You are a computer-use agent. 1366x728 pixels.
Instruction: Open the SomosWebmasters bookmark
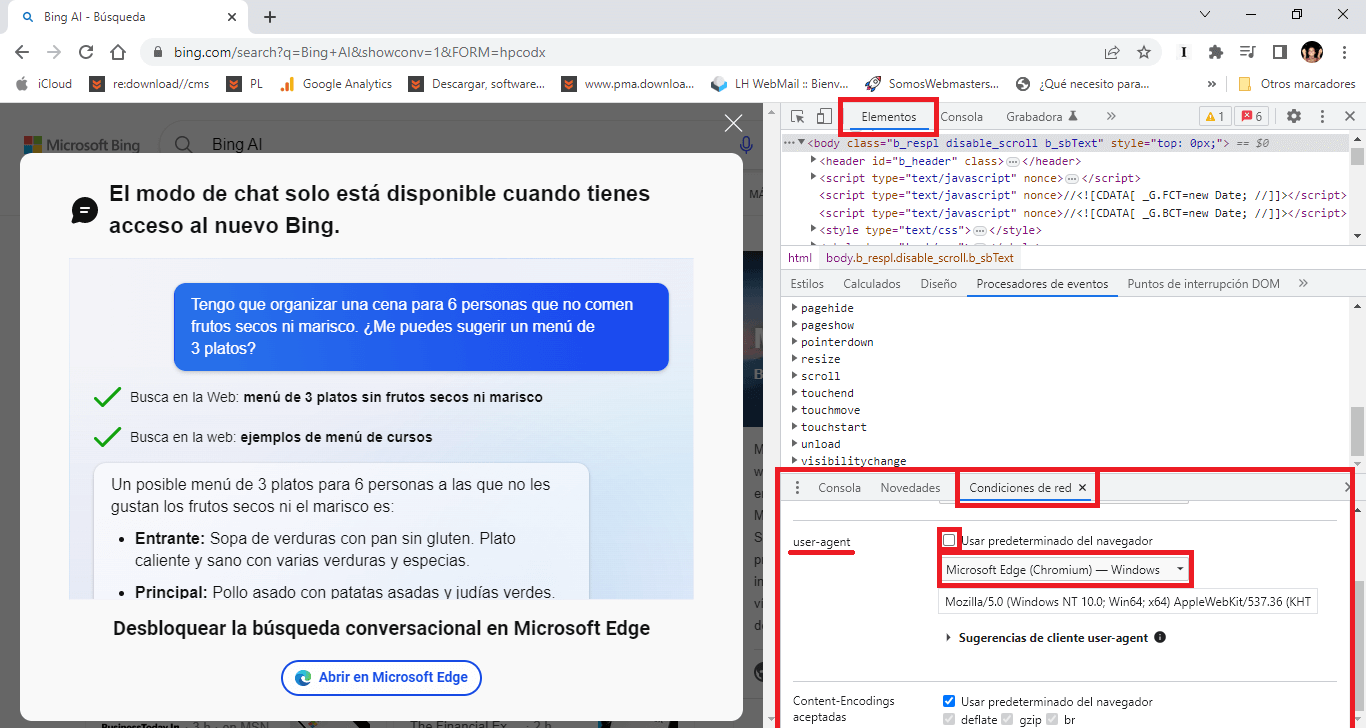click(932, 84)
